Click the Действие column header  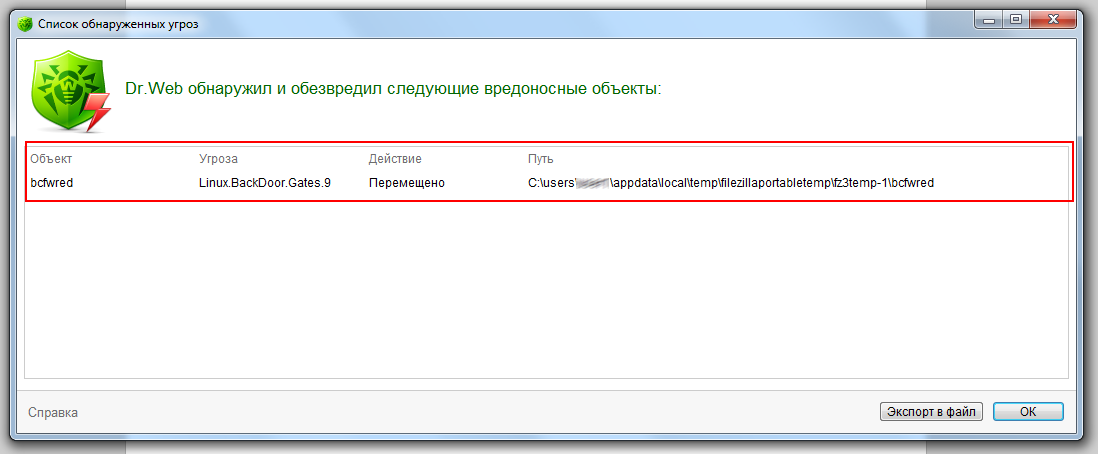395,159
